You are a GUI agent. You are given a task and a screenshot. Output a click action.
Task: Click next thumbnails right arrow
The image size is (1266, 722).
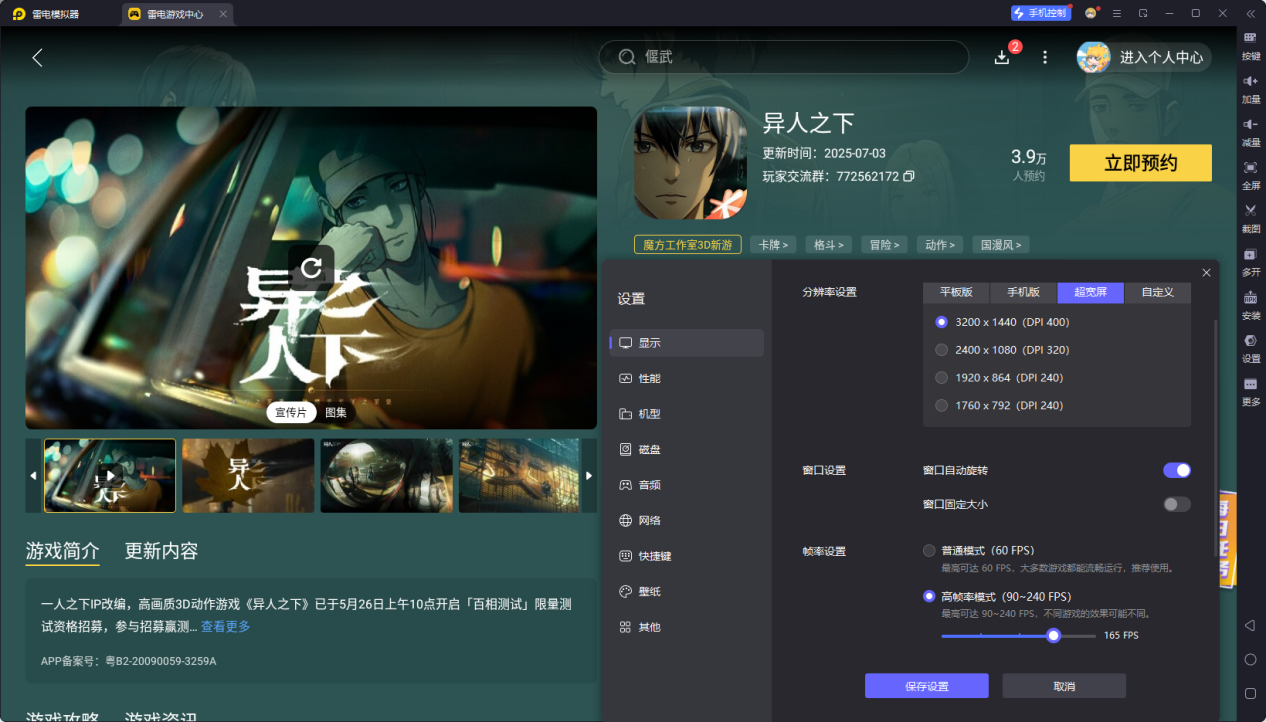pos(589,475)
